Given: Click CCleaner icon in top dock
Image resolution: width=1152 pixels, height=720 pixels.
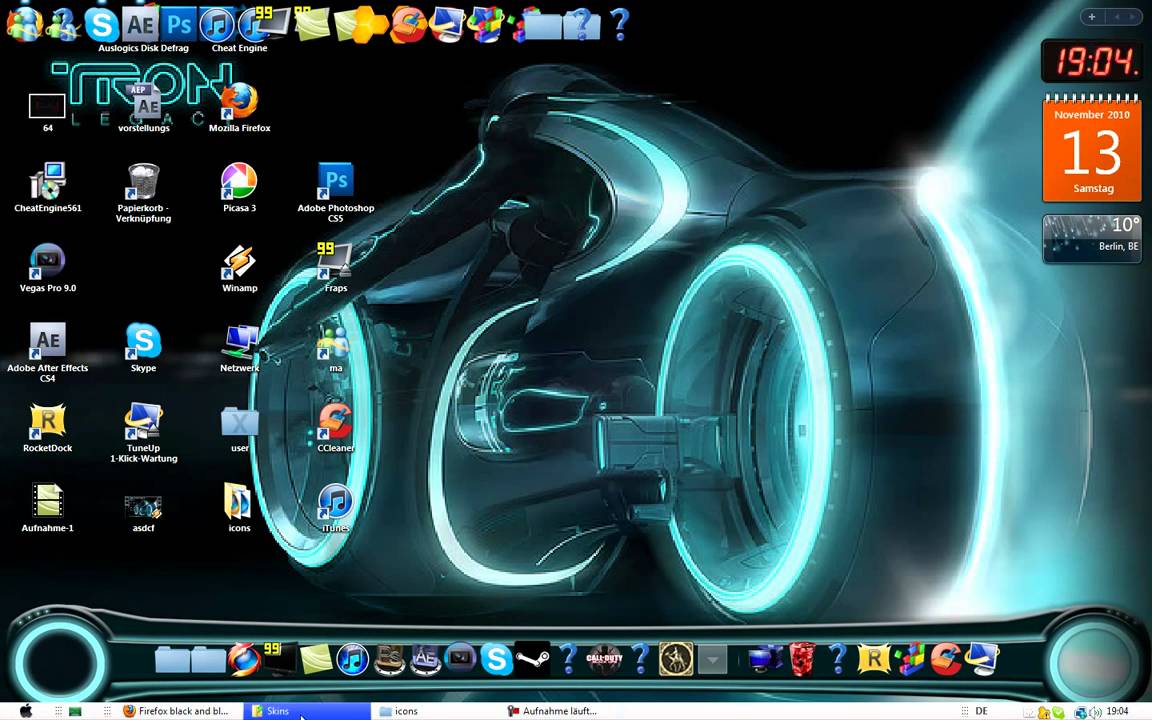Looking at the screenshot, I should pyautogui.click(x=408, y=24).
